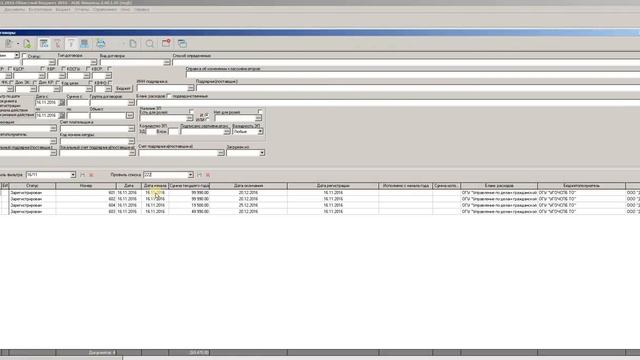Open the Объект field ellipsis button
The image size is (640, 360).
click(129, 116)
